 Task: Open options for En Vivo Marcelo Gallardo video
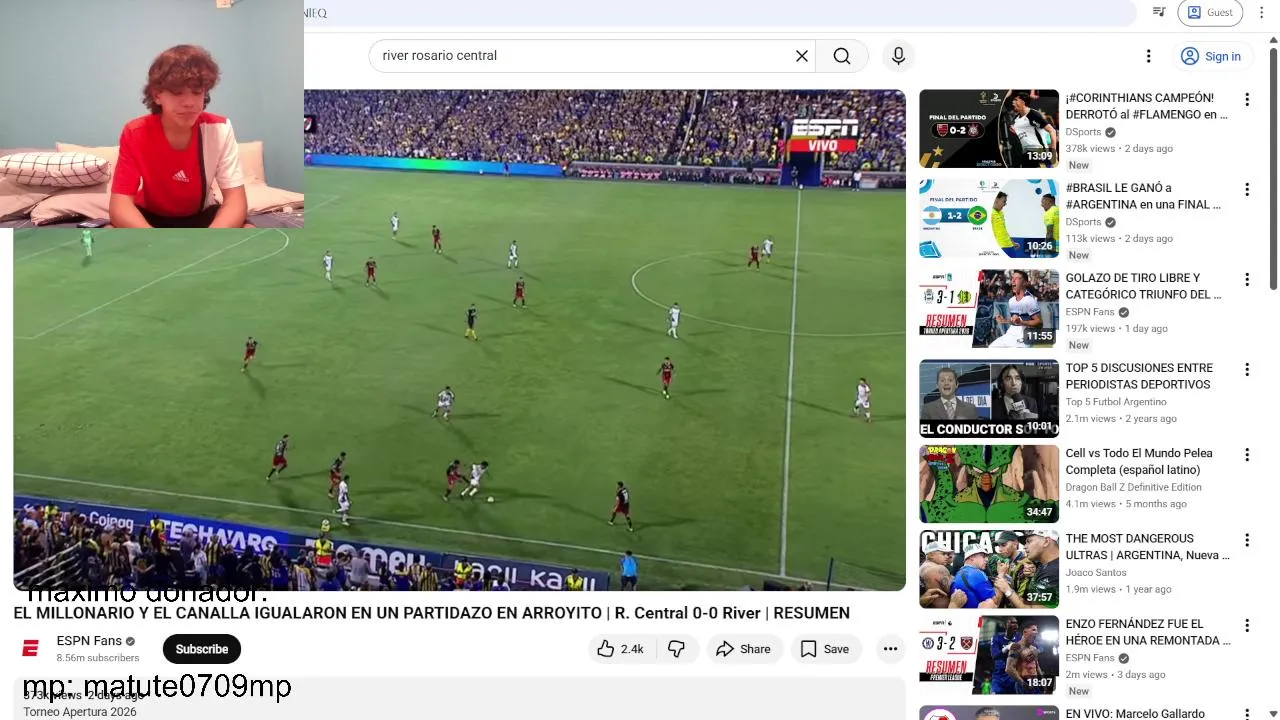[x=1246, y=713]
